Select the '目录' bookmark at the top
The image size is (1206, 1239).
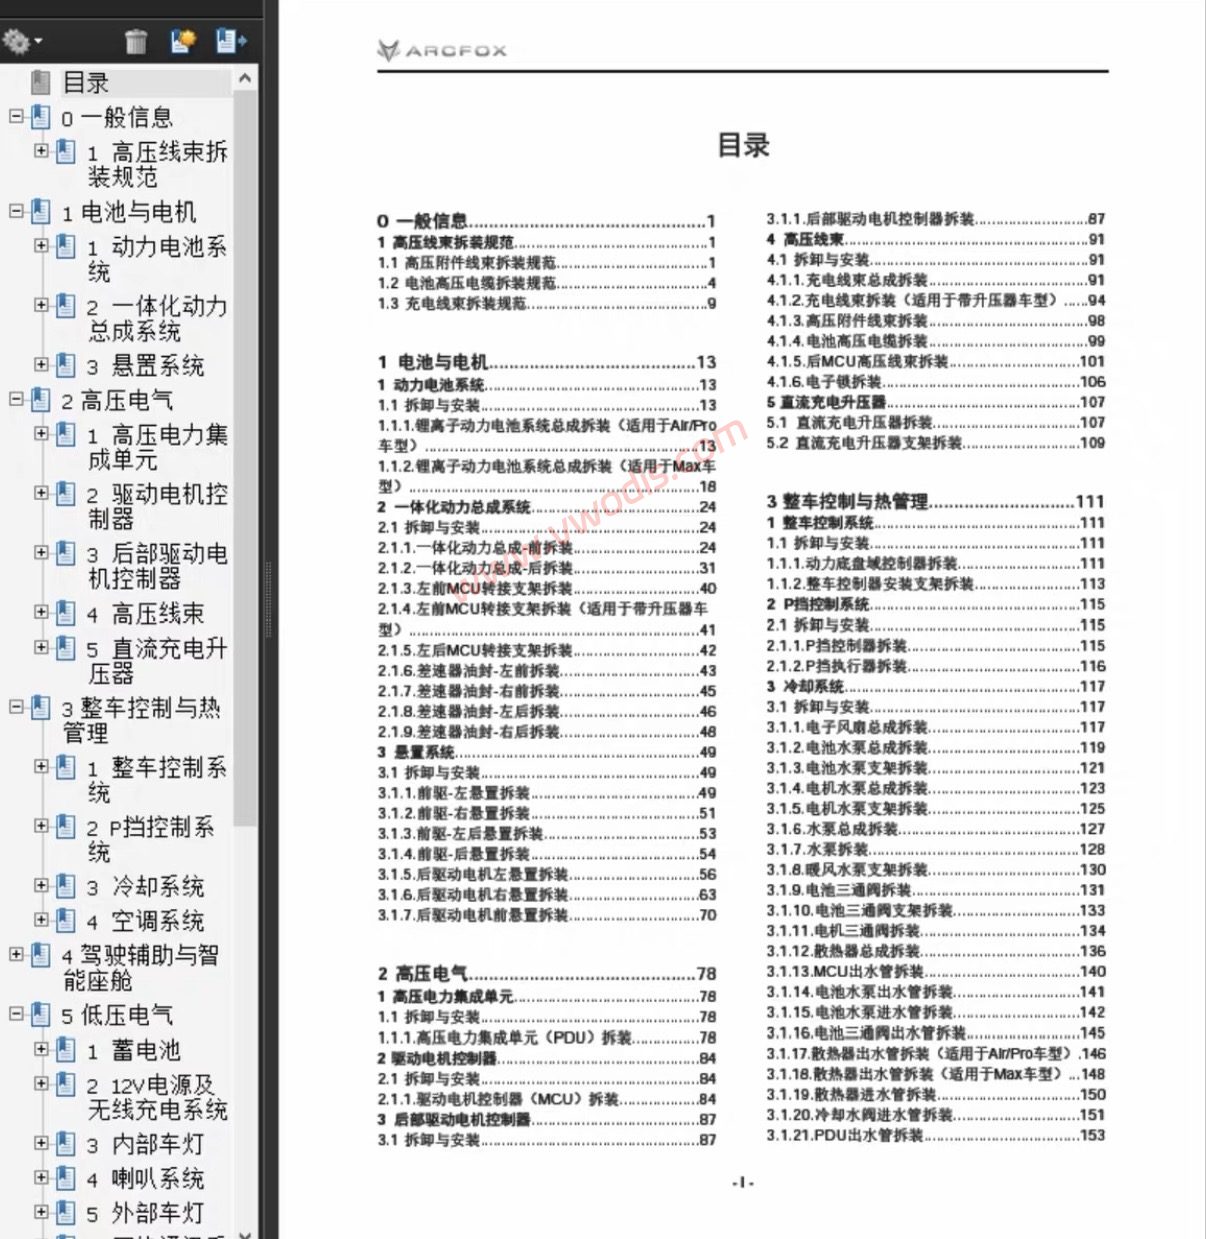coord(86,82)
